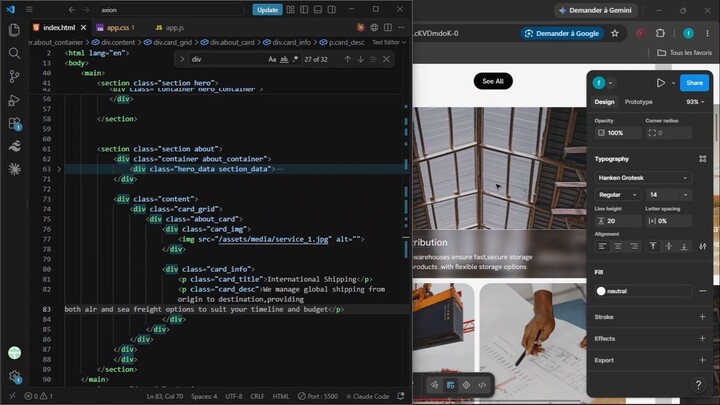This screenshot has width=720, height=405.
Task: Split the editor to the right
Action: point(388,28)
